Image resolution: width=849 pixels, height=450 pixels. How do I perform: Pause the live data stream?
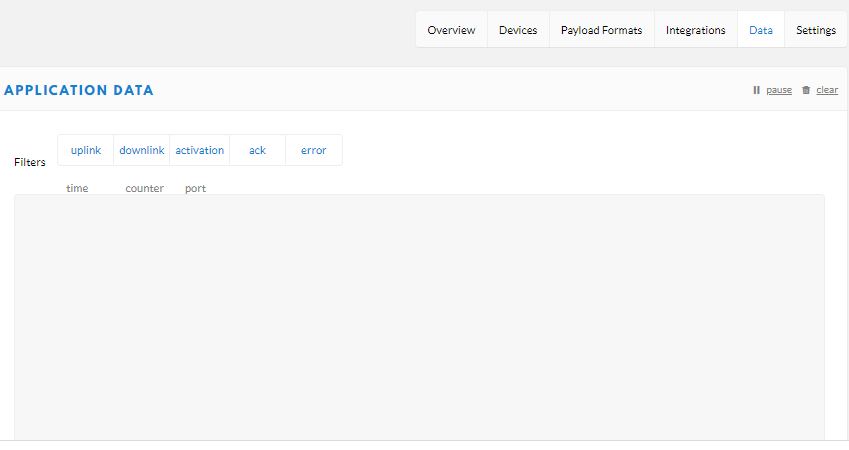click(x=778, y=90)
